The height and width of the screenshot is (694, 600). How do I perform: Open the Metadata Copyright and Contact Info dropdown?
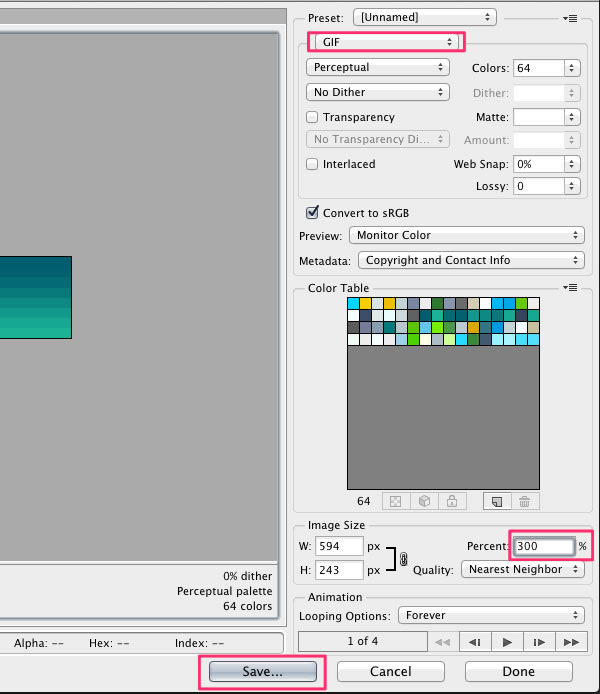471,260
